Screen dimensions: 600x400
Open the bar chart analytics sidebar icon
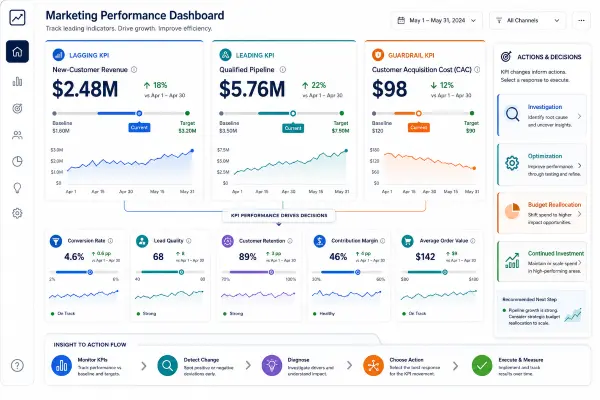click(17, 82)
